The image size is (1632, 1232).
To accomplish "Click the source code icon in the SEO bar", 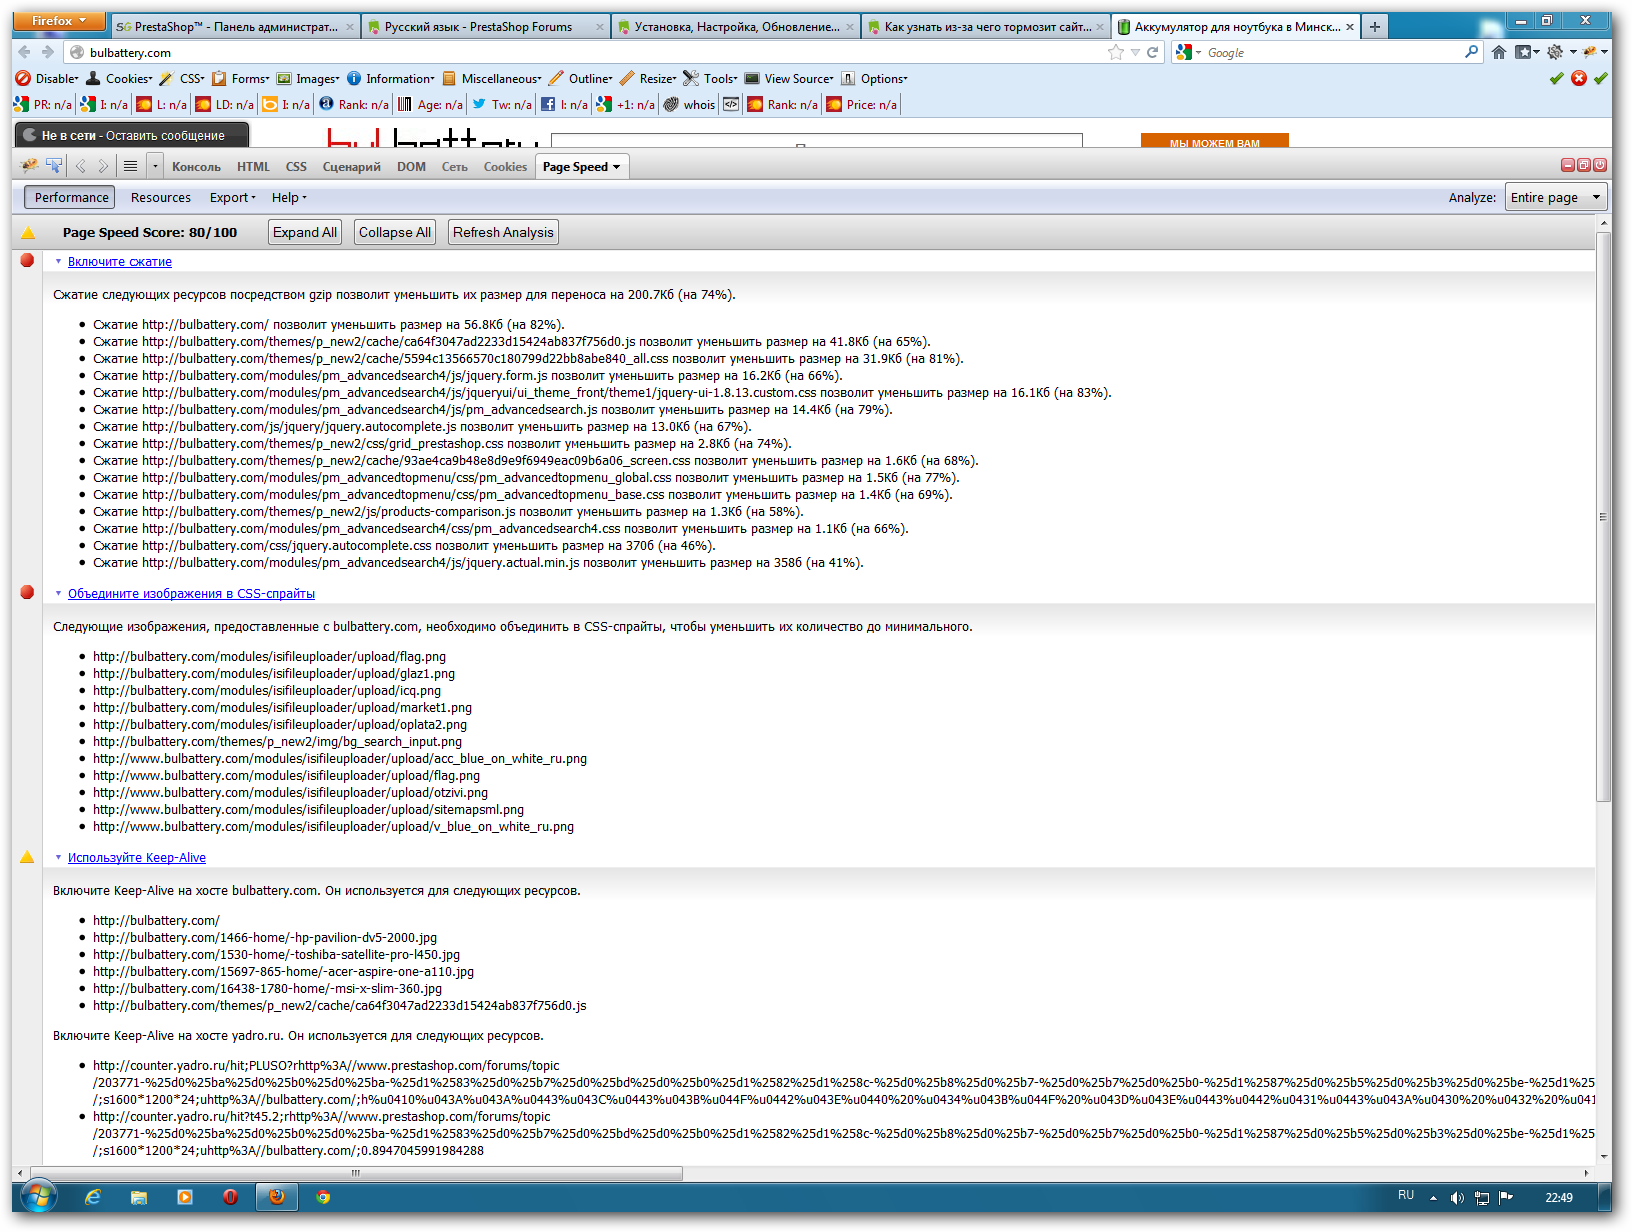I will point(731,104).
